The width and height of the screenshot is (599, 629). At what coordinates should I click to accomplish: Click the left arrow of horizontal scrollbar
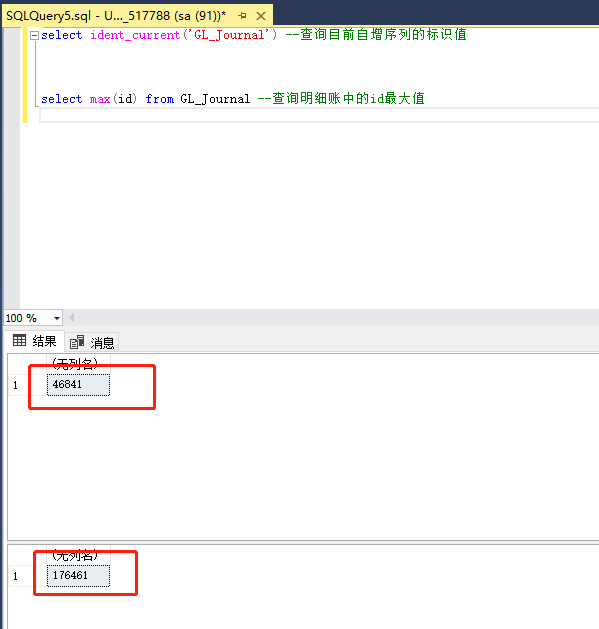pyautogui.click(x=72, y=318)
